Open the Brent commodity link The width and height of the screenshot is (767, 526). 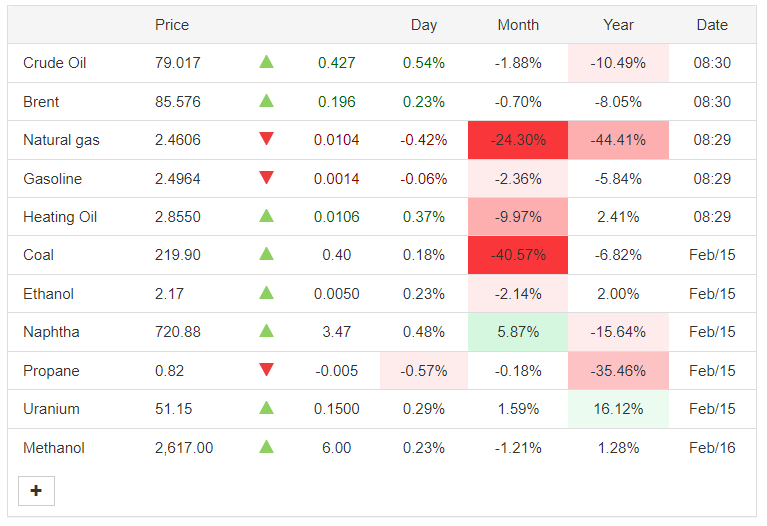(x=41, y=102)
